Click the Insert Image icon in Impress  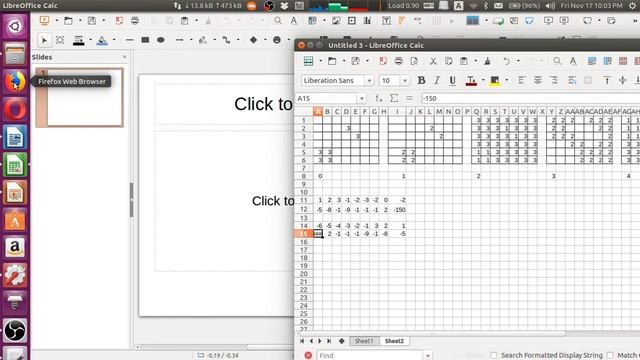pos(336,20)
